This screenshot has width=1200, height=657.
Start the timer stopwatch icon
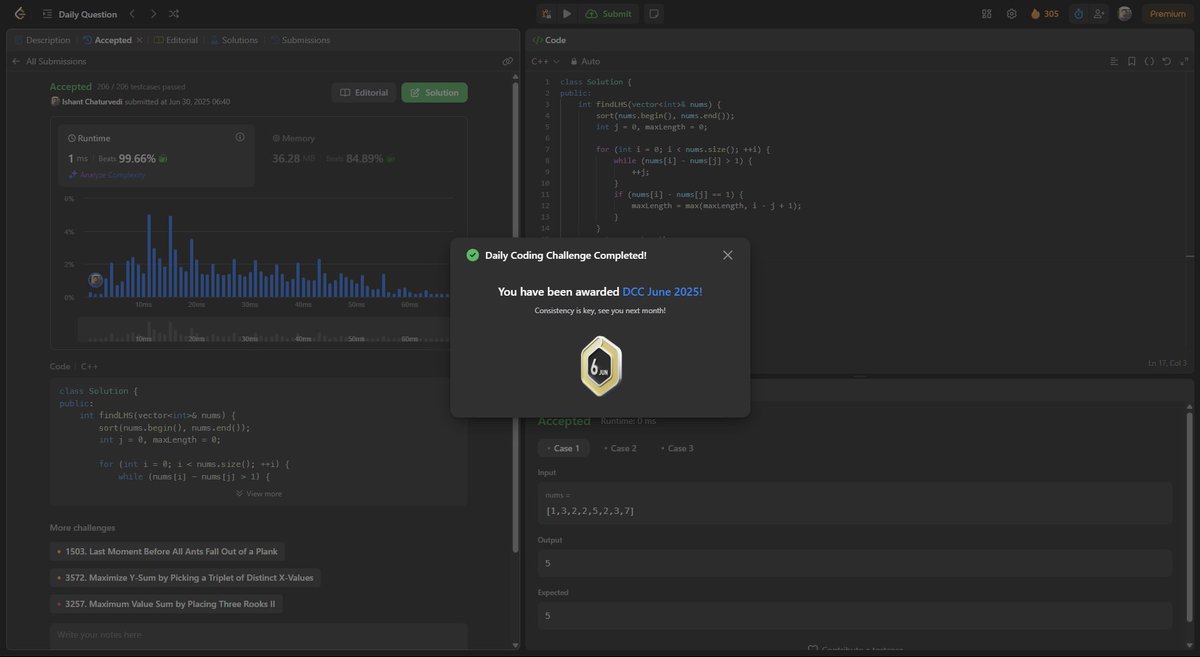pos(1078,14)
